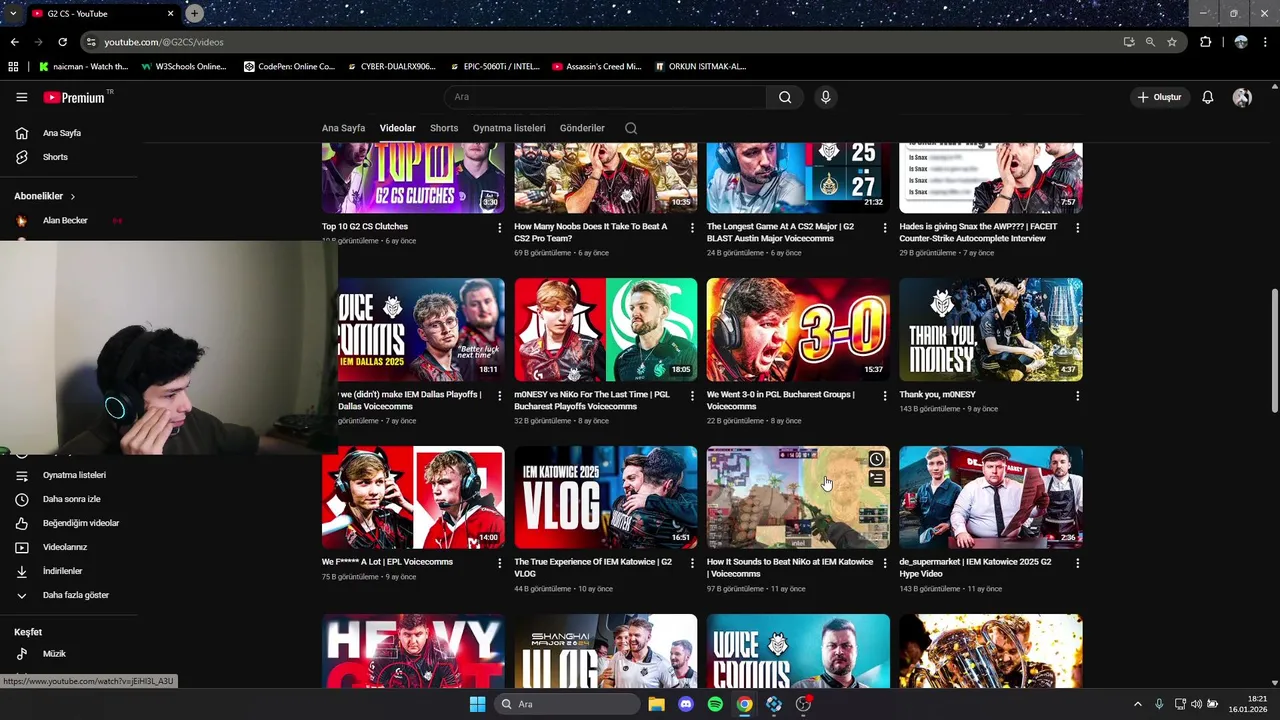Open the IEM Katowice 2025 VLOG thumbnail
1280x720 pixels.
pos(605,497)
